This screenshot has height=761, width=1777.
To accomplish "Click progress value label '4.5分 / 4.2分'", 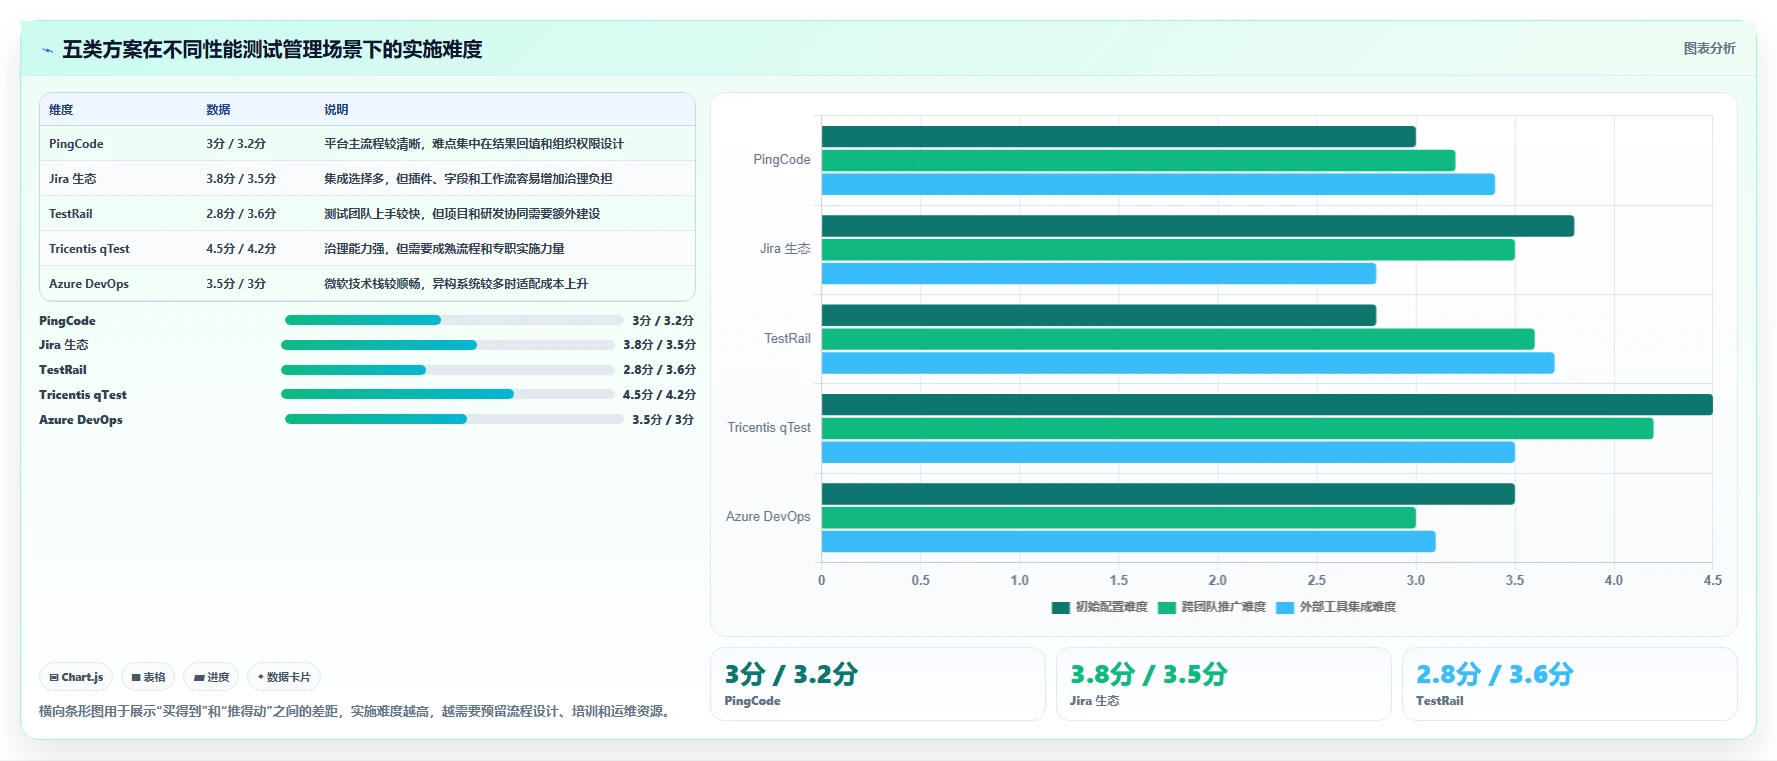I will [659, 395].
